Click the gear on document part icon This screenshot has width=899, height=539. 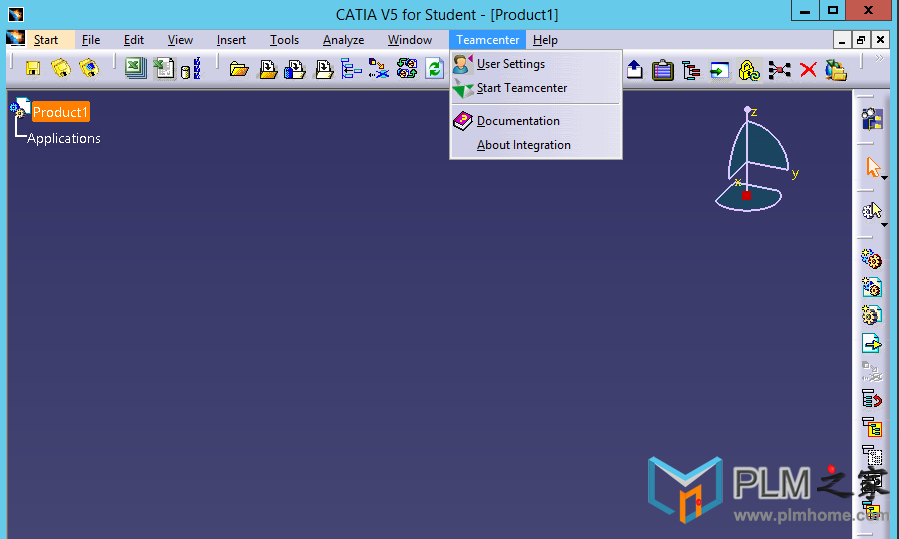tap(871, 315)
